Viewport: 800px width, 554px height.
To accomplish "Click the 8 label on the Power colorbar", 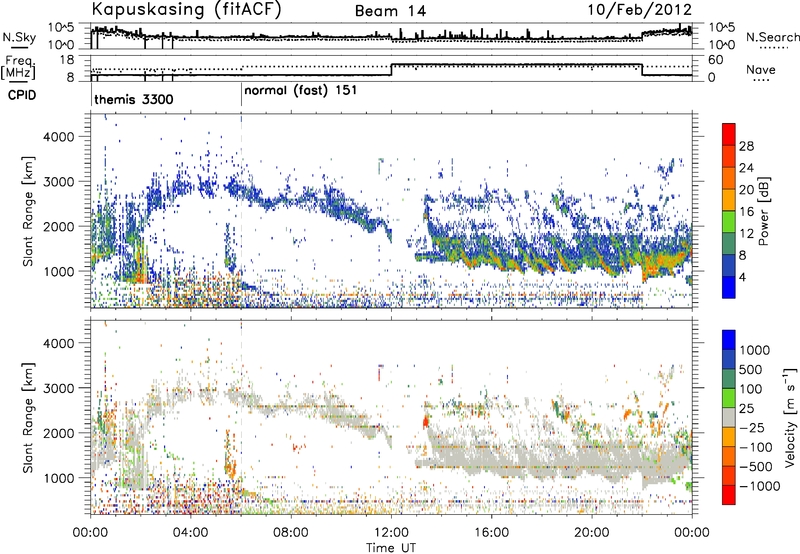I will [742, 256].
